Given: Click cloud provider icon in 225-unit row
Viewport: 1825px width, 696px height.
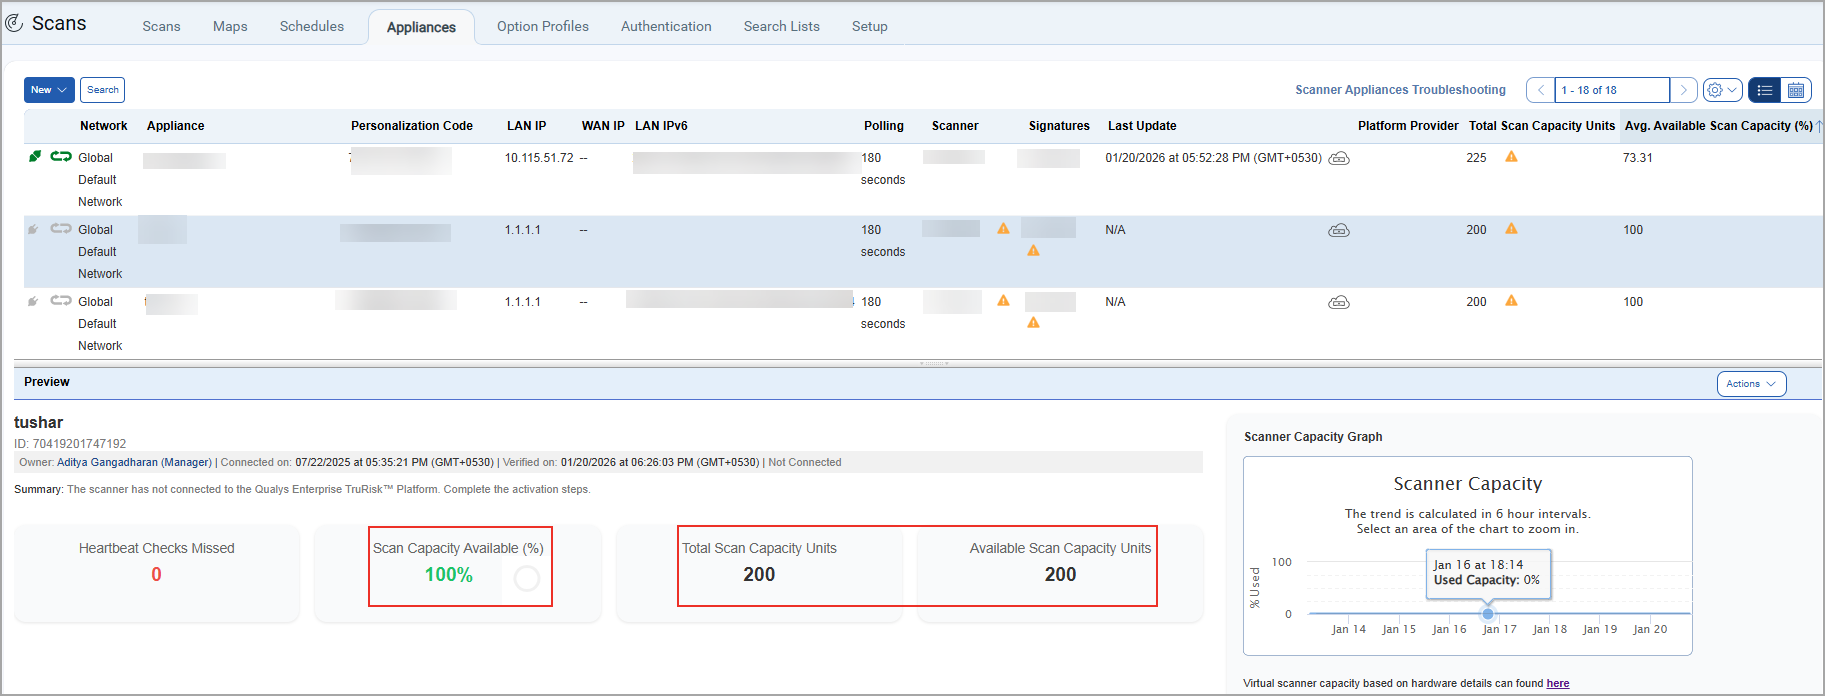Looking at the screenshot, I should pyautogui.click(x=1339, y=158).
